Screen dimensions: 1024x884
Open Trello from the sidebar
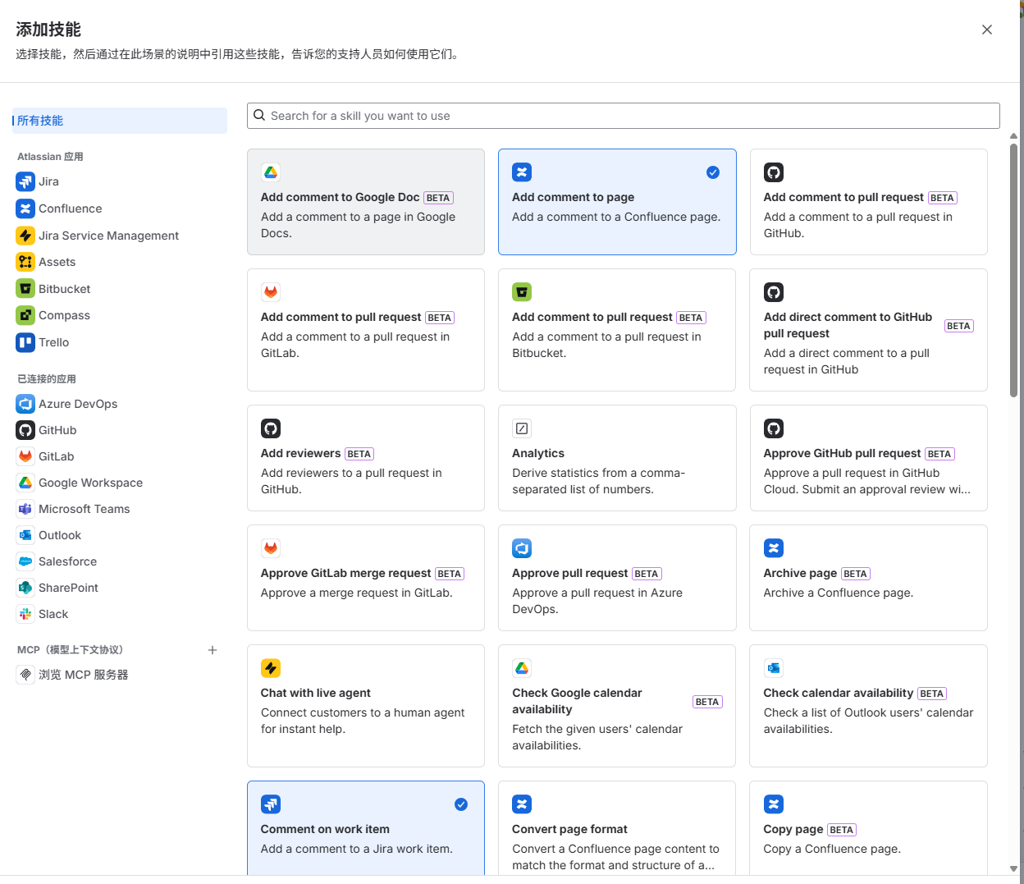(x=25, y=342)
